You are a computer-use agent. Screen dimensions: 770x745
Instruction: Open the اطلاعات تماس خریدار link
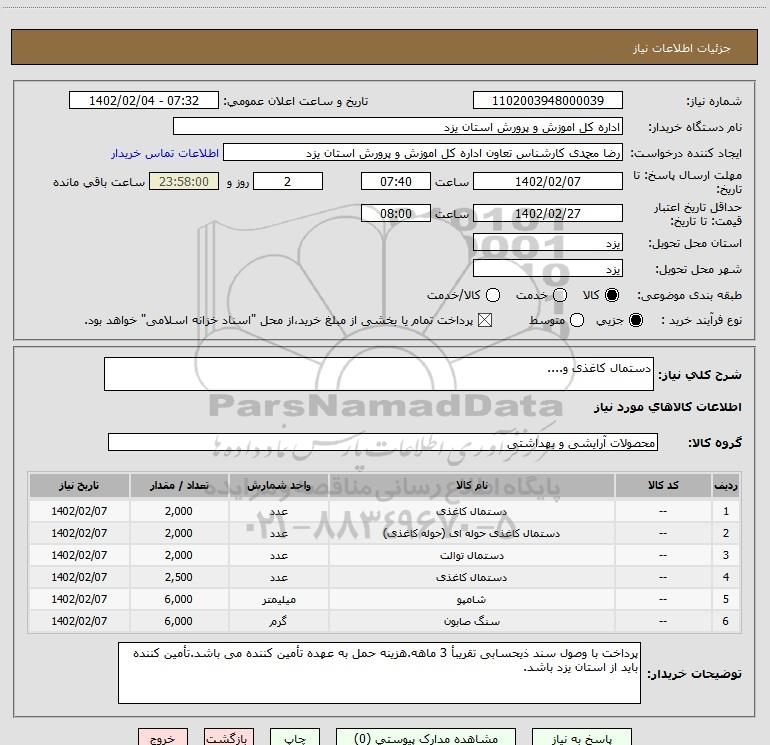[x=165, y=153]
